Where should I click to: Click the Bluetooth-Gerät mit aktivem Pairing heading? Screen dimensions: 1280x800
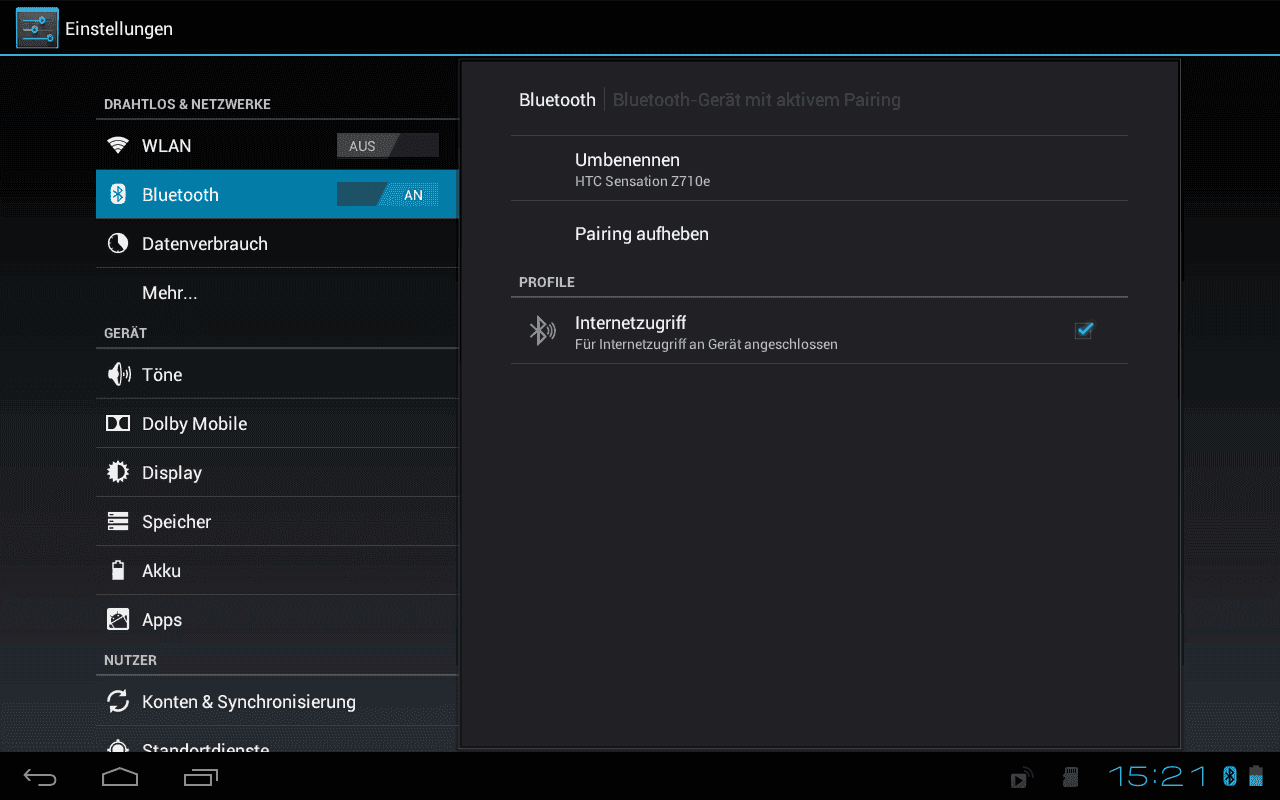tap(757, 100)
